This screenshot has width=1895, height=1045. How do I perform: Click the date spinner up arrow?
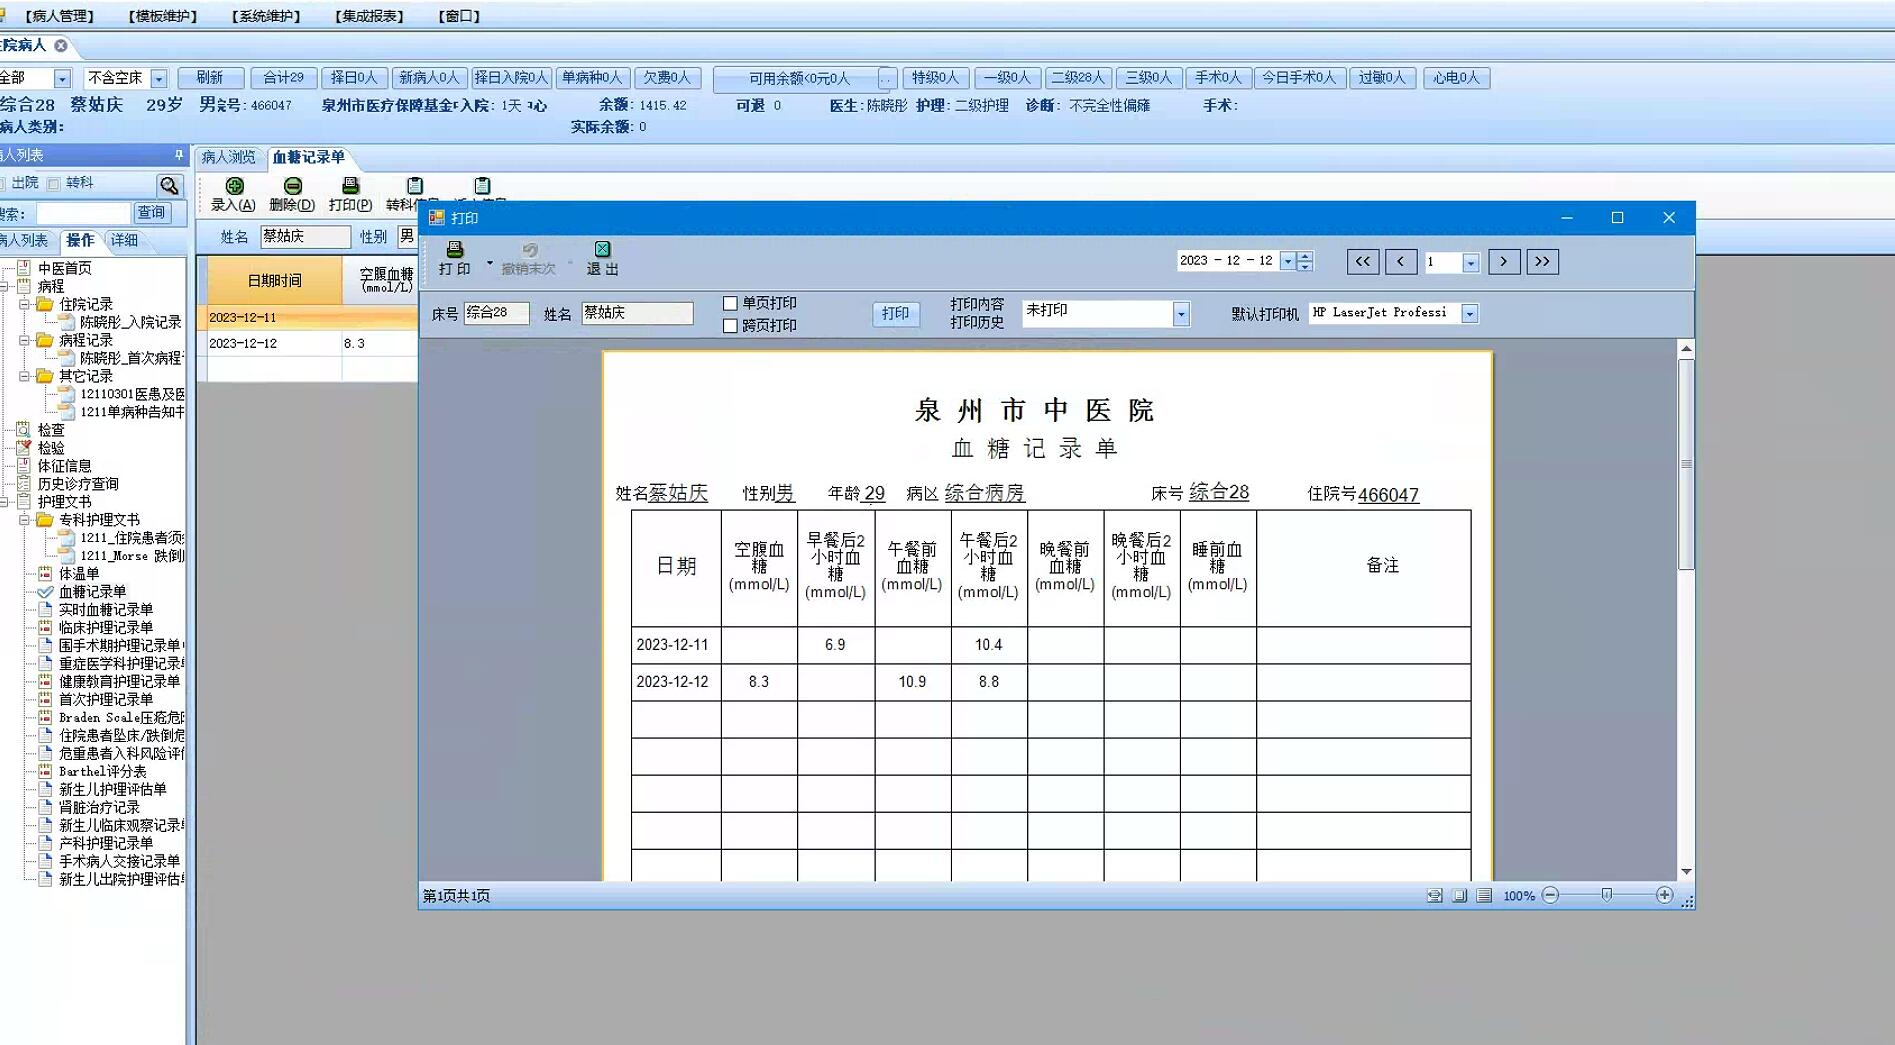click(x=1304, y=256)
